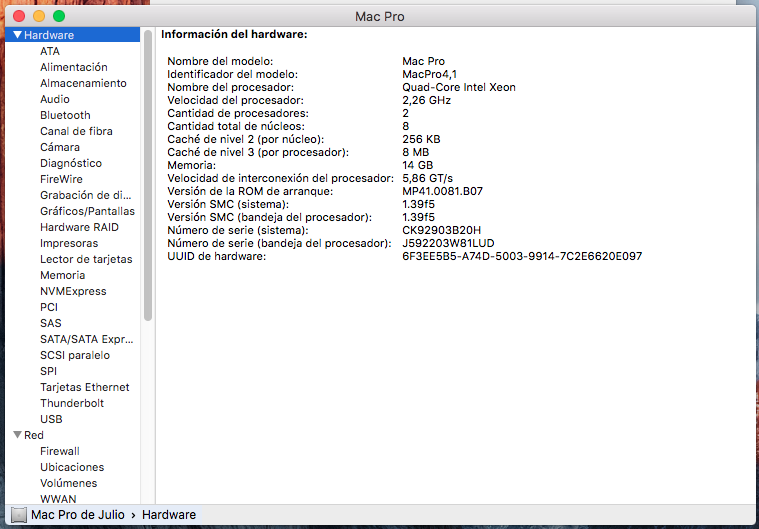
Task: Click the computer icon in path bar
Action: click(x=18, y=514)
